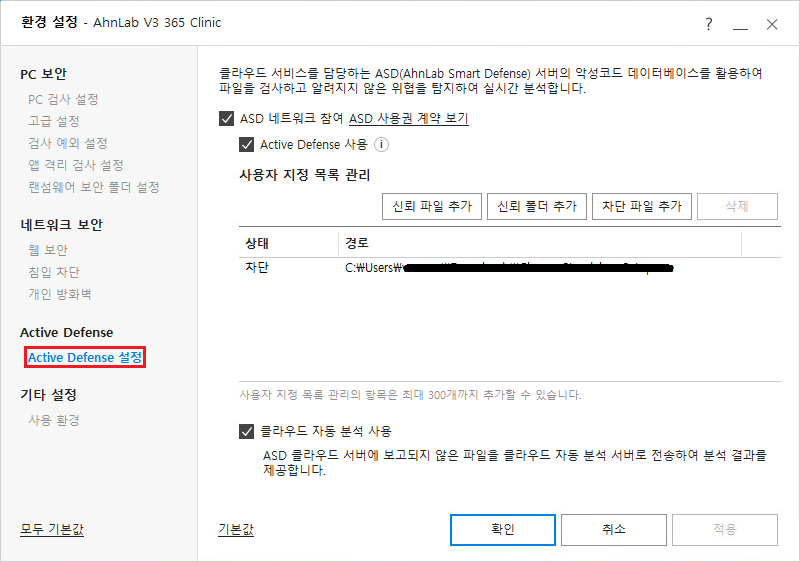Open 고급 설정 menu item
Screen dimensions: 800x562
[x=54, y=121]
